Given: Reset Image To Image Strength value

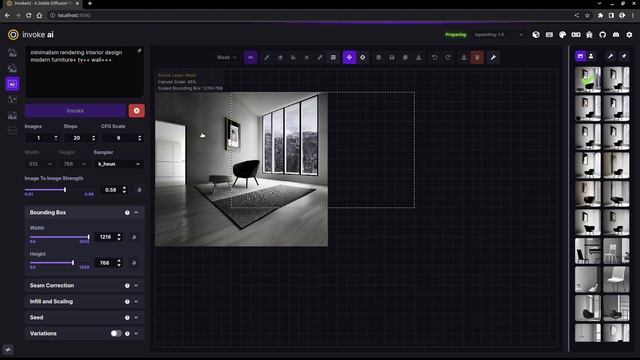Looking at the screenshot, I should (x=139, y=190).
